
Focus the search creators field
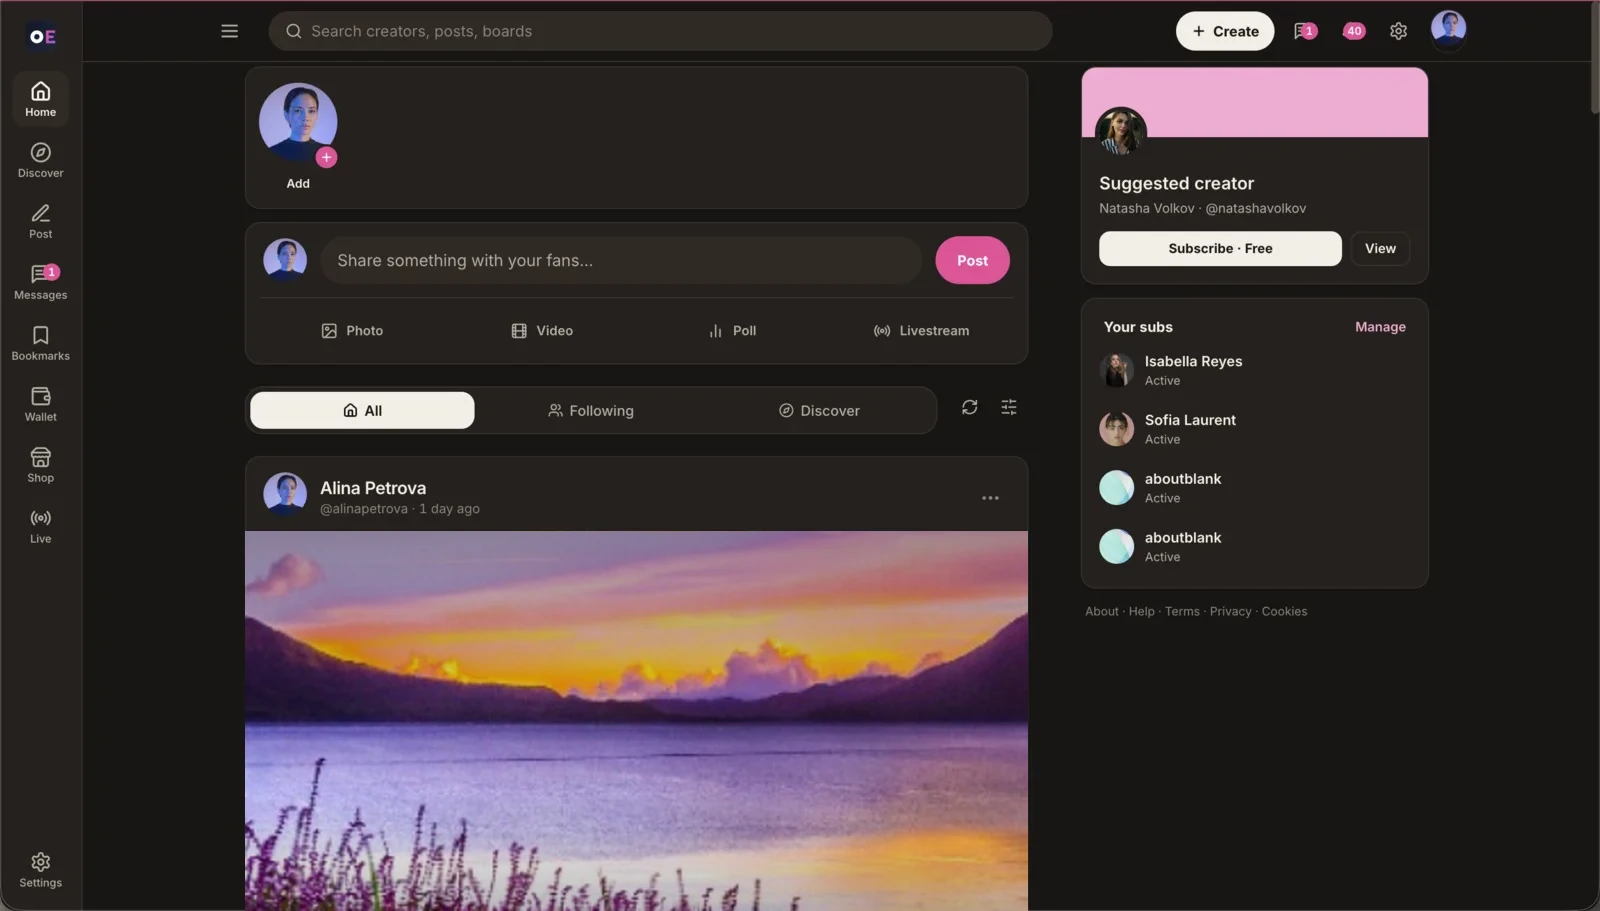[x=660, y=31]
